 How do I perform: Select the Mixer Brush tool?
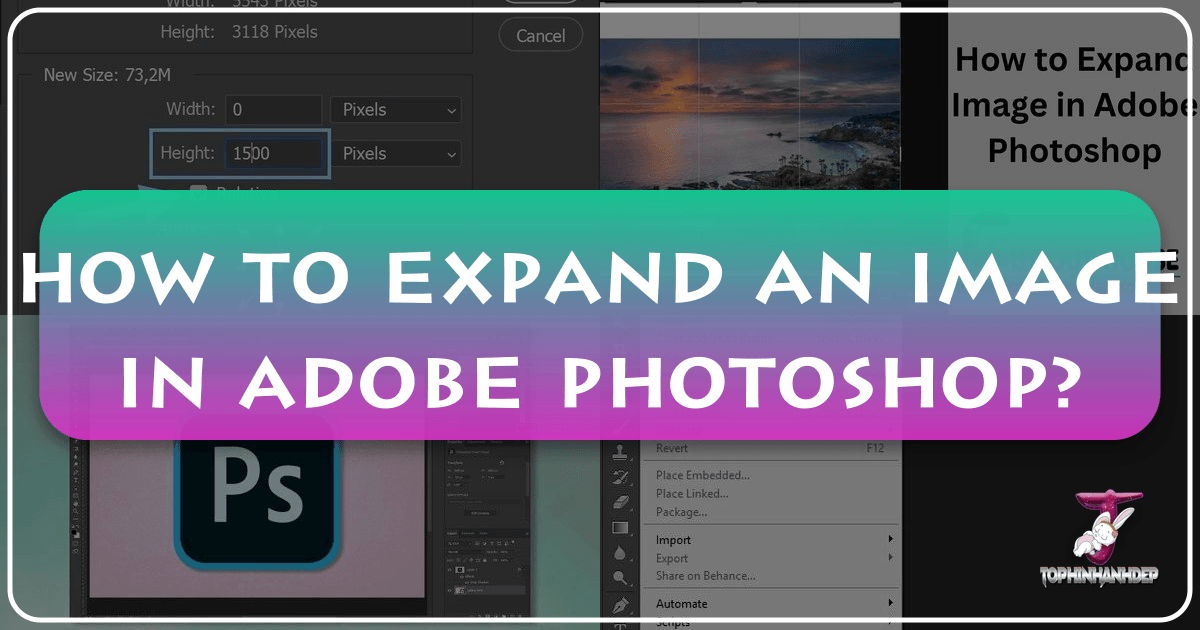(620, 478)
